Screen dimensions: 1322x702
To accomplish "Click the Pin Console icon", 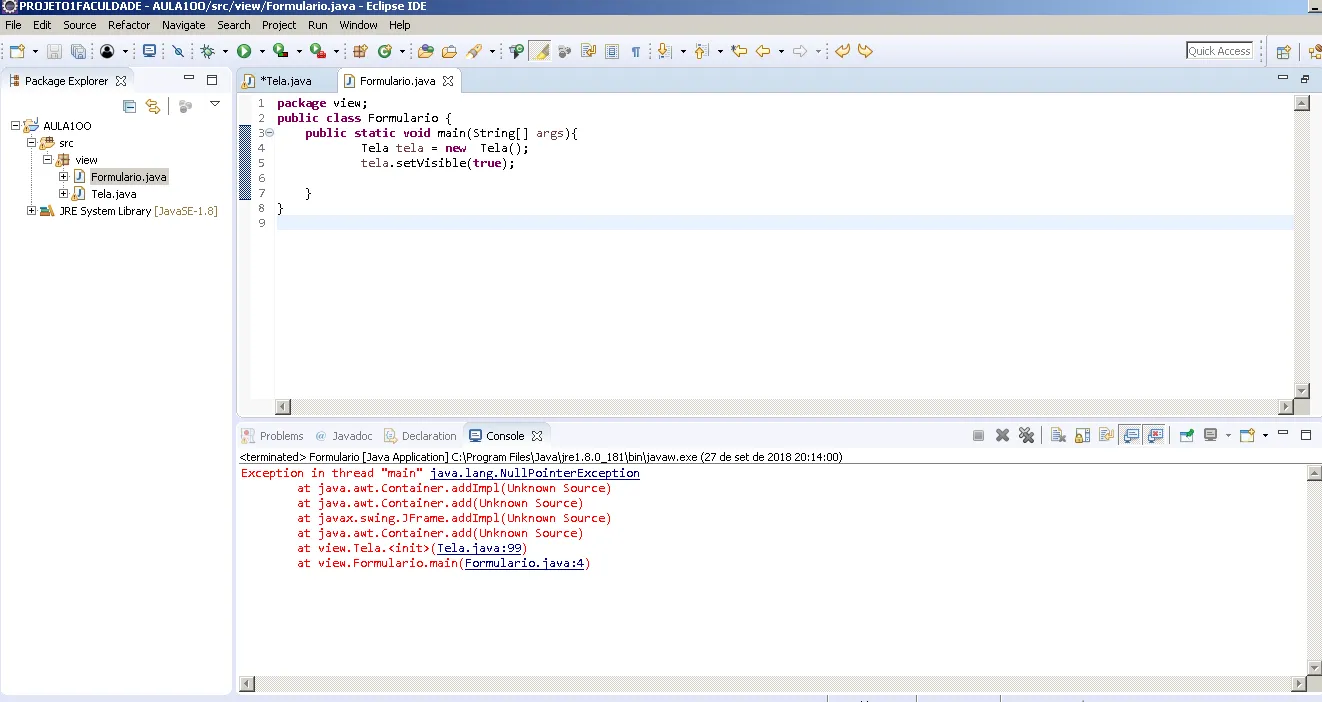I will coord(1186,436).
